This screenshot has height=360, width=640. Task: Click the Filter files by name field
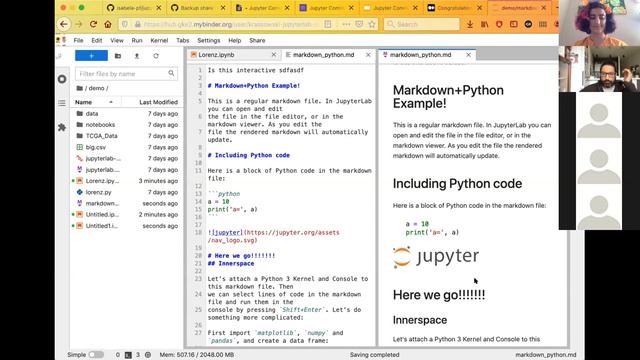click(126, 74)
